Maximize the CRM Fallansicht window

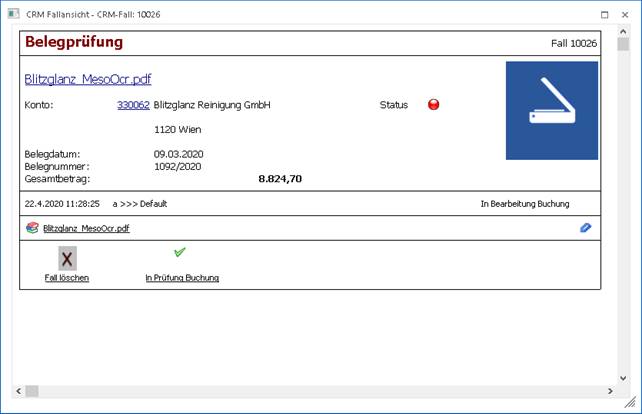pos(604,14)
